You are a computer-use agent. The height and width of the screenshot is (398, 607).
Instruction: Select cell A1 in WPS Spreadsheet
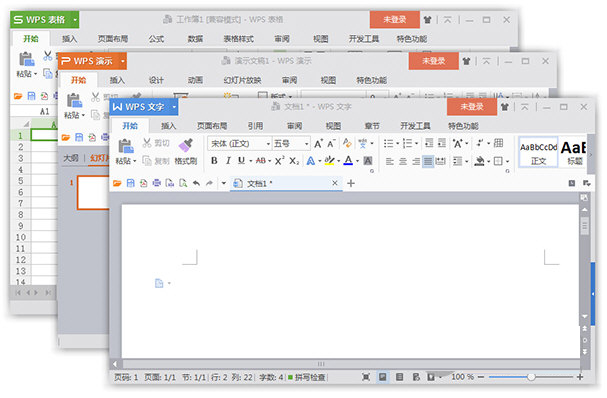coord(44,135)
